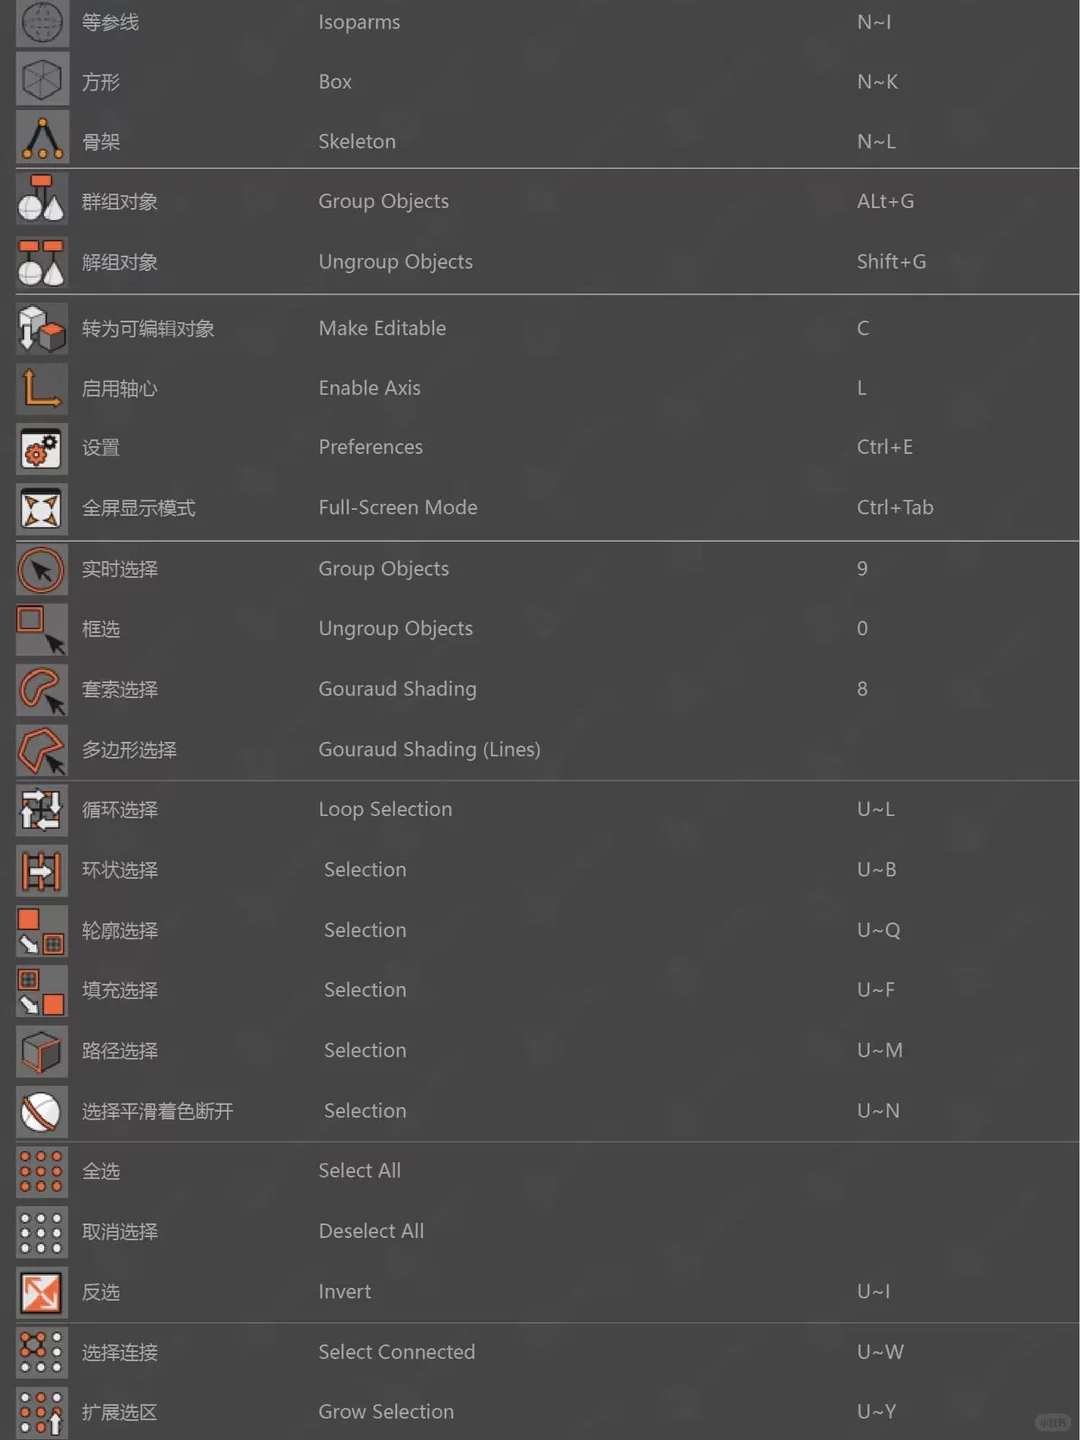The image size is (1080, 1440).
Task: Click the Group Objects icon
Action: [42, 200]
